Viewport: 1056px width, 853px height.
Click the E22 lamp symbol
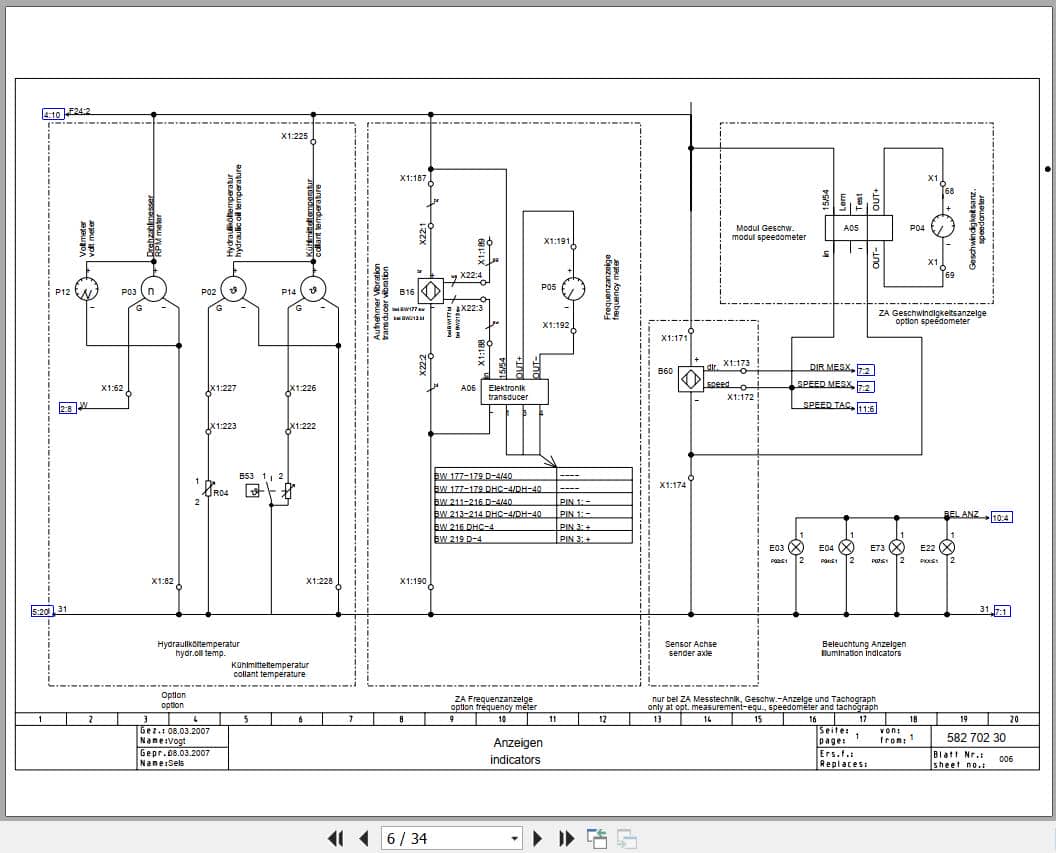pos(947,547)
